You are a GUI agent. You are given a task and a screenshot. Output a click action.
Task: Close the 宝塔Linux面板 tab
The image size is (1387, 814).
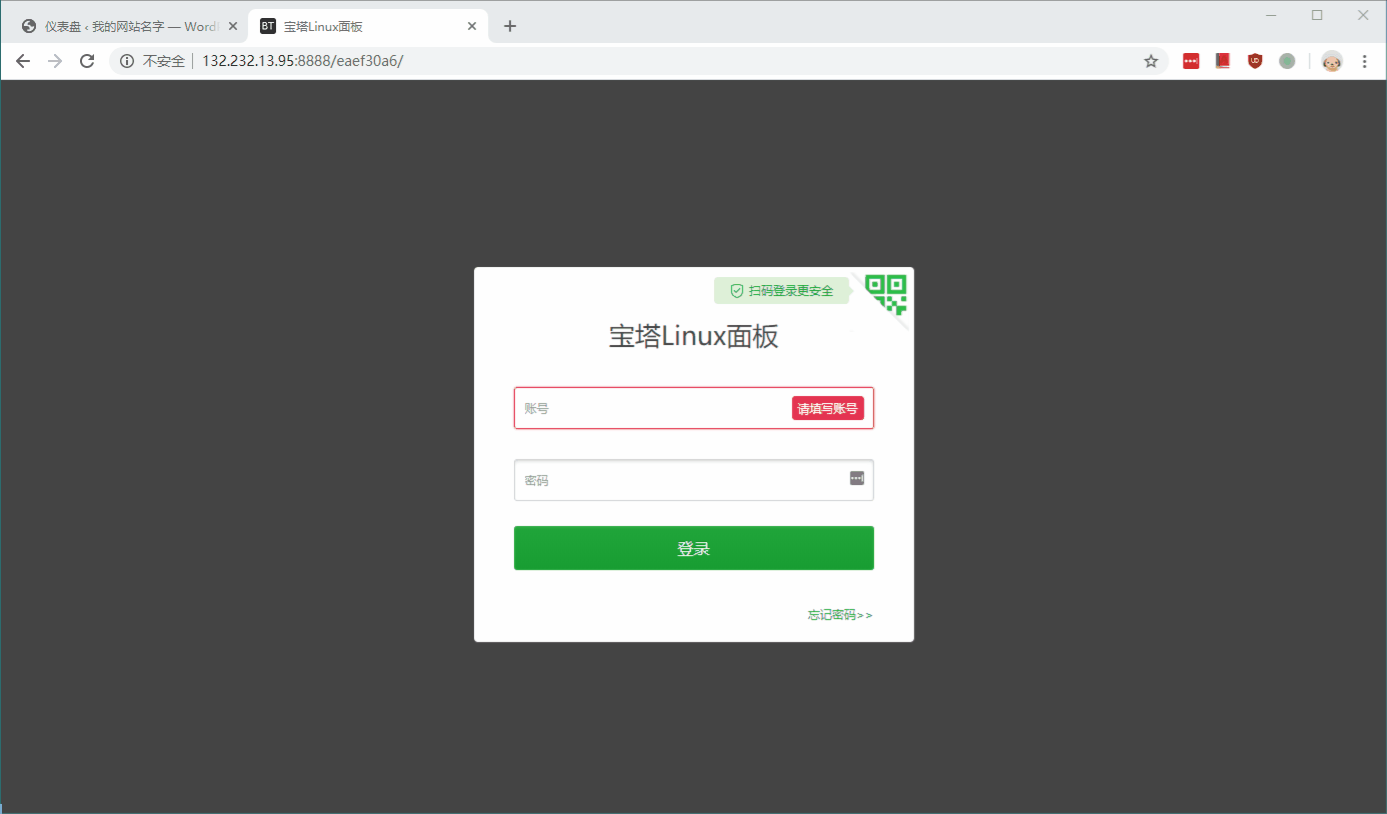[472, 26]
